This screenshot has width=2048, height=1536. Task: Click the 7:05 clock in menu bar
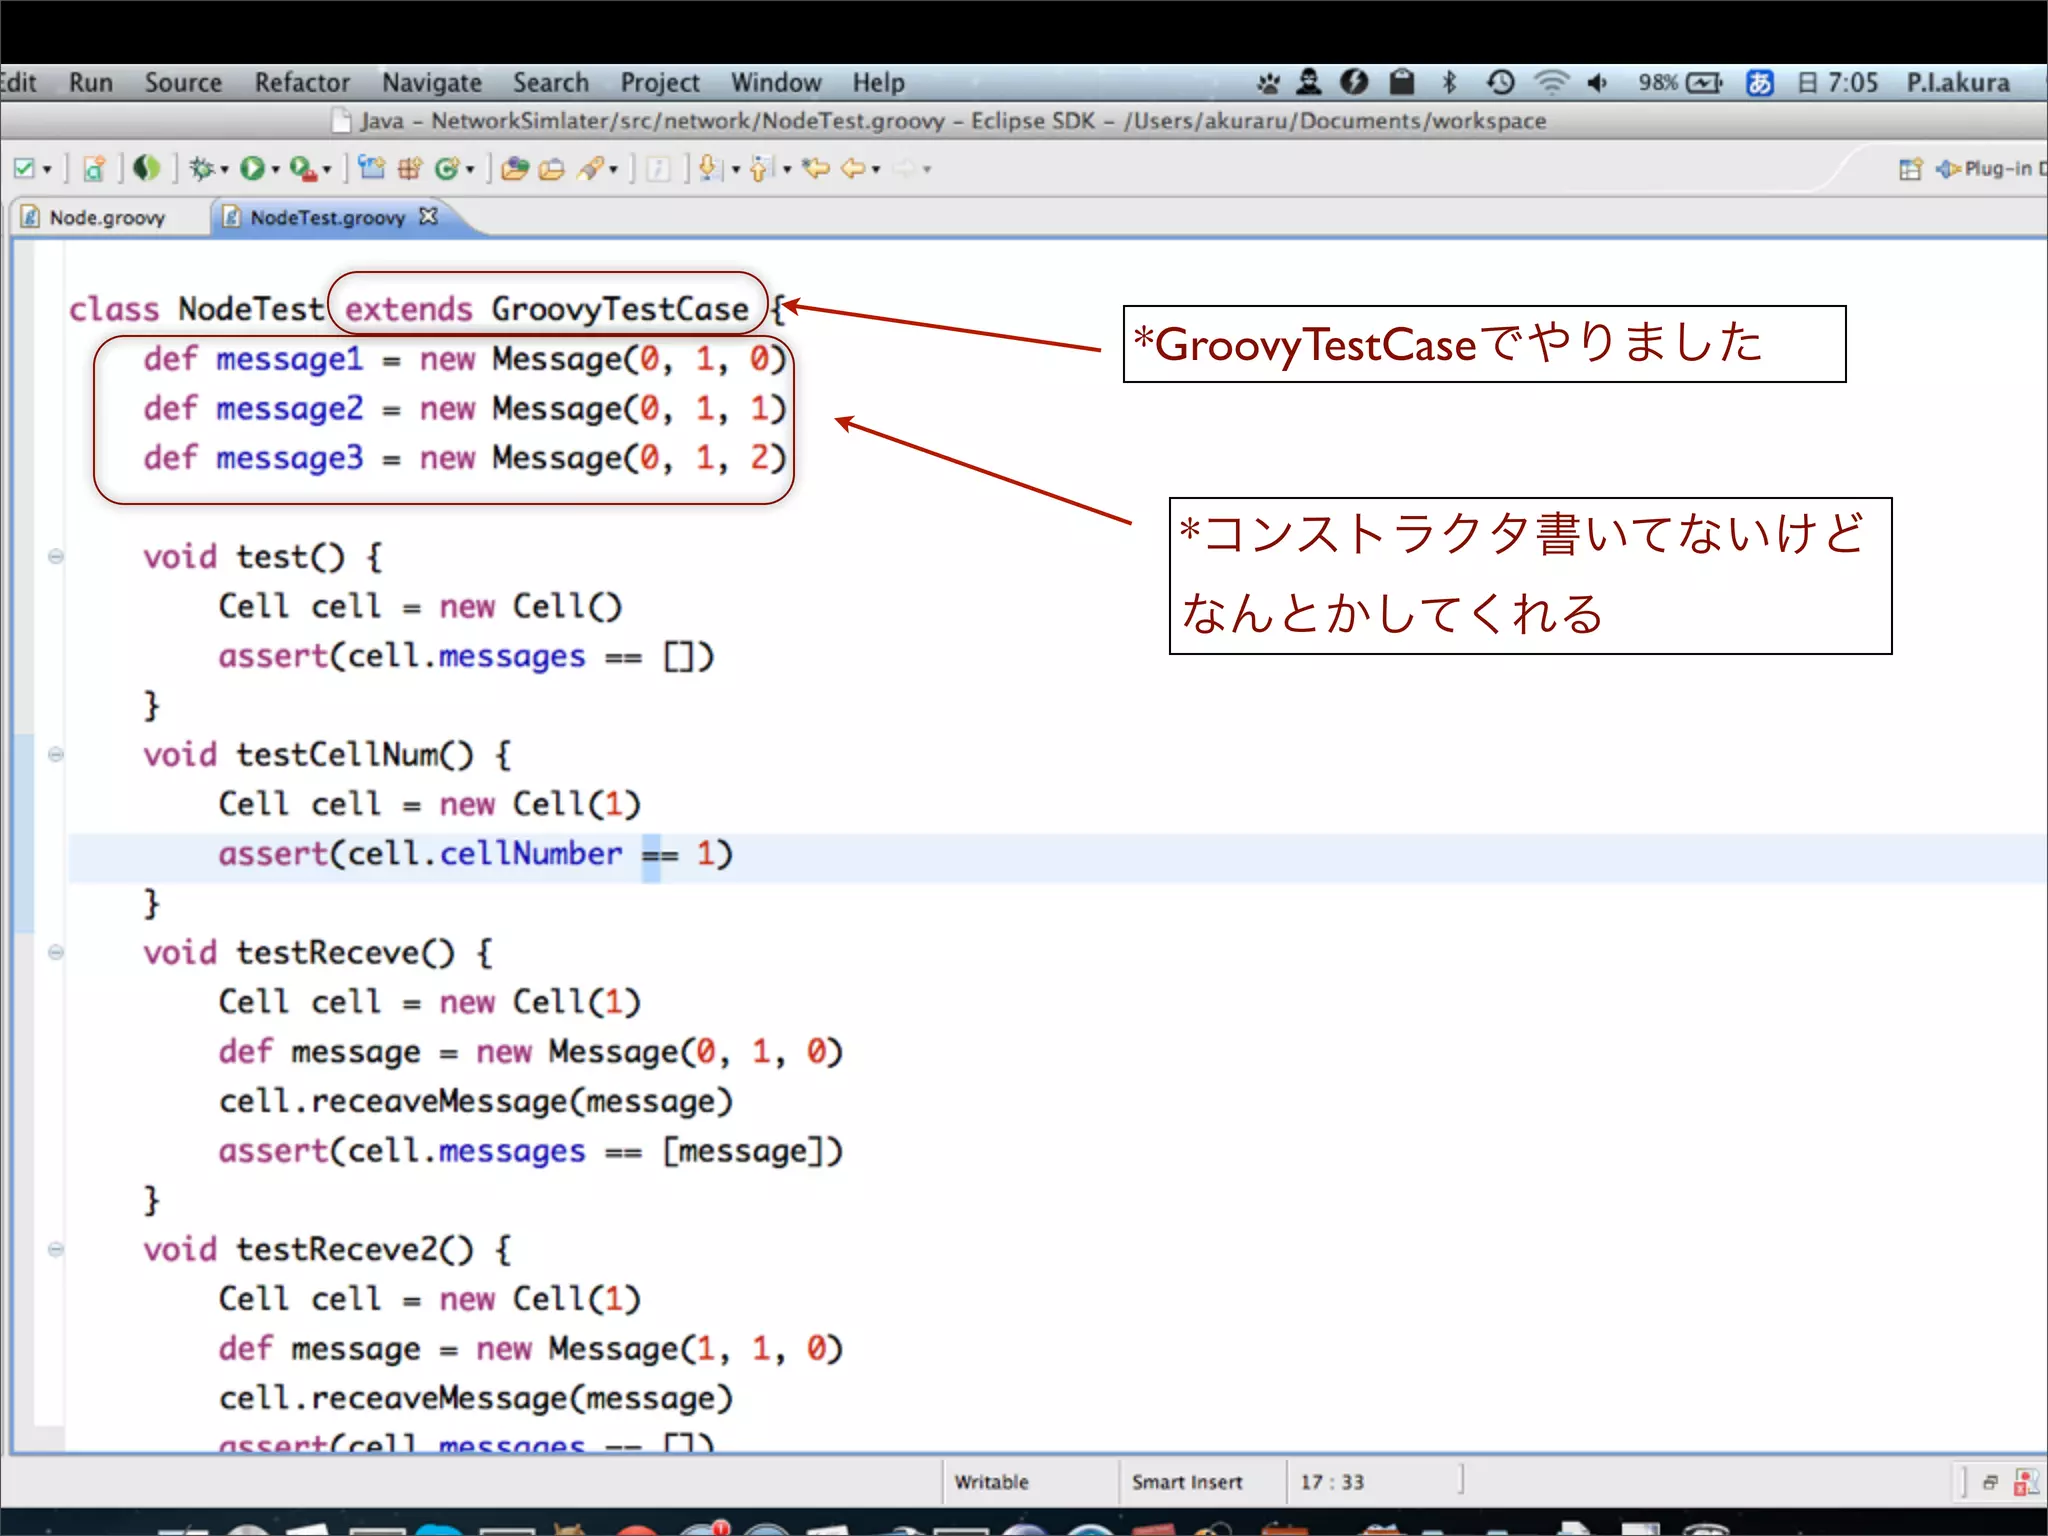point(1852,82)
